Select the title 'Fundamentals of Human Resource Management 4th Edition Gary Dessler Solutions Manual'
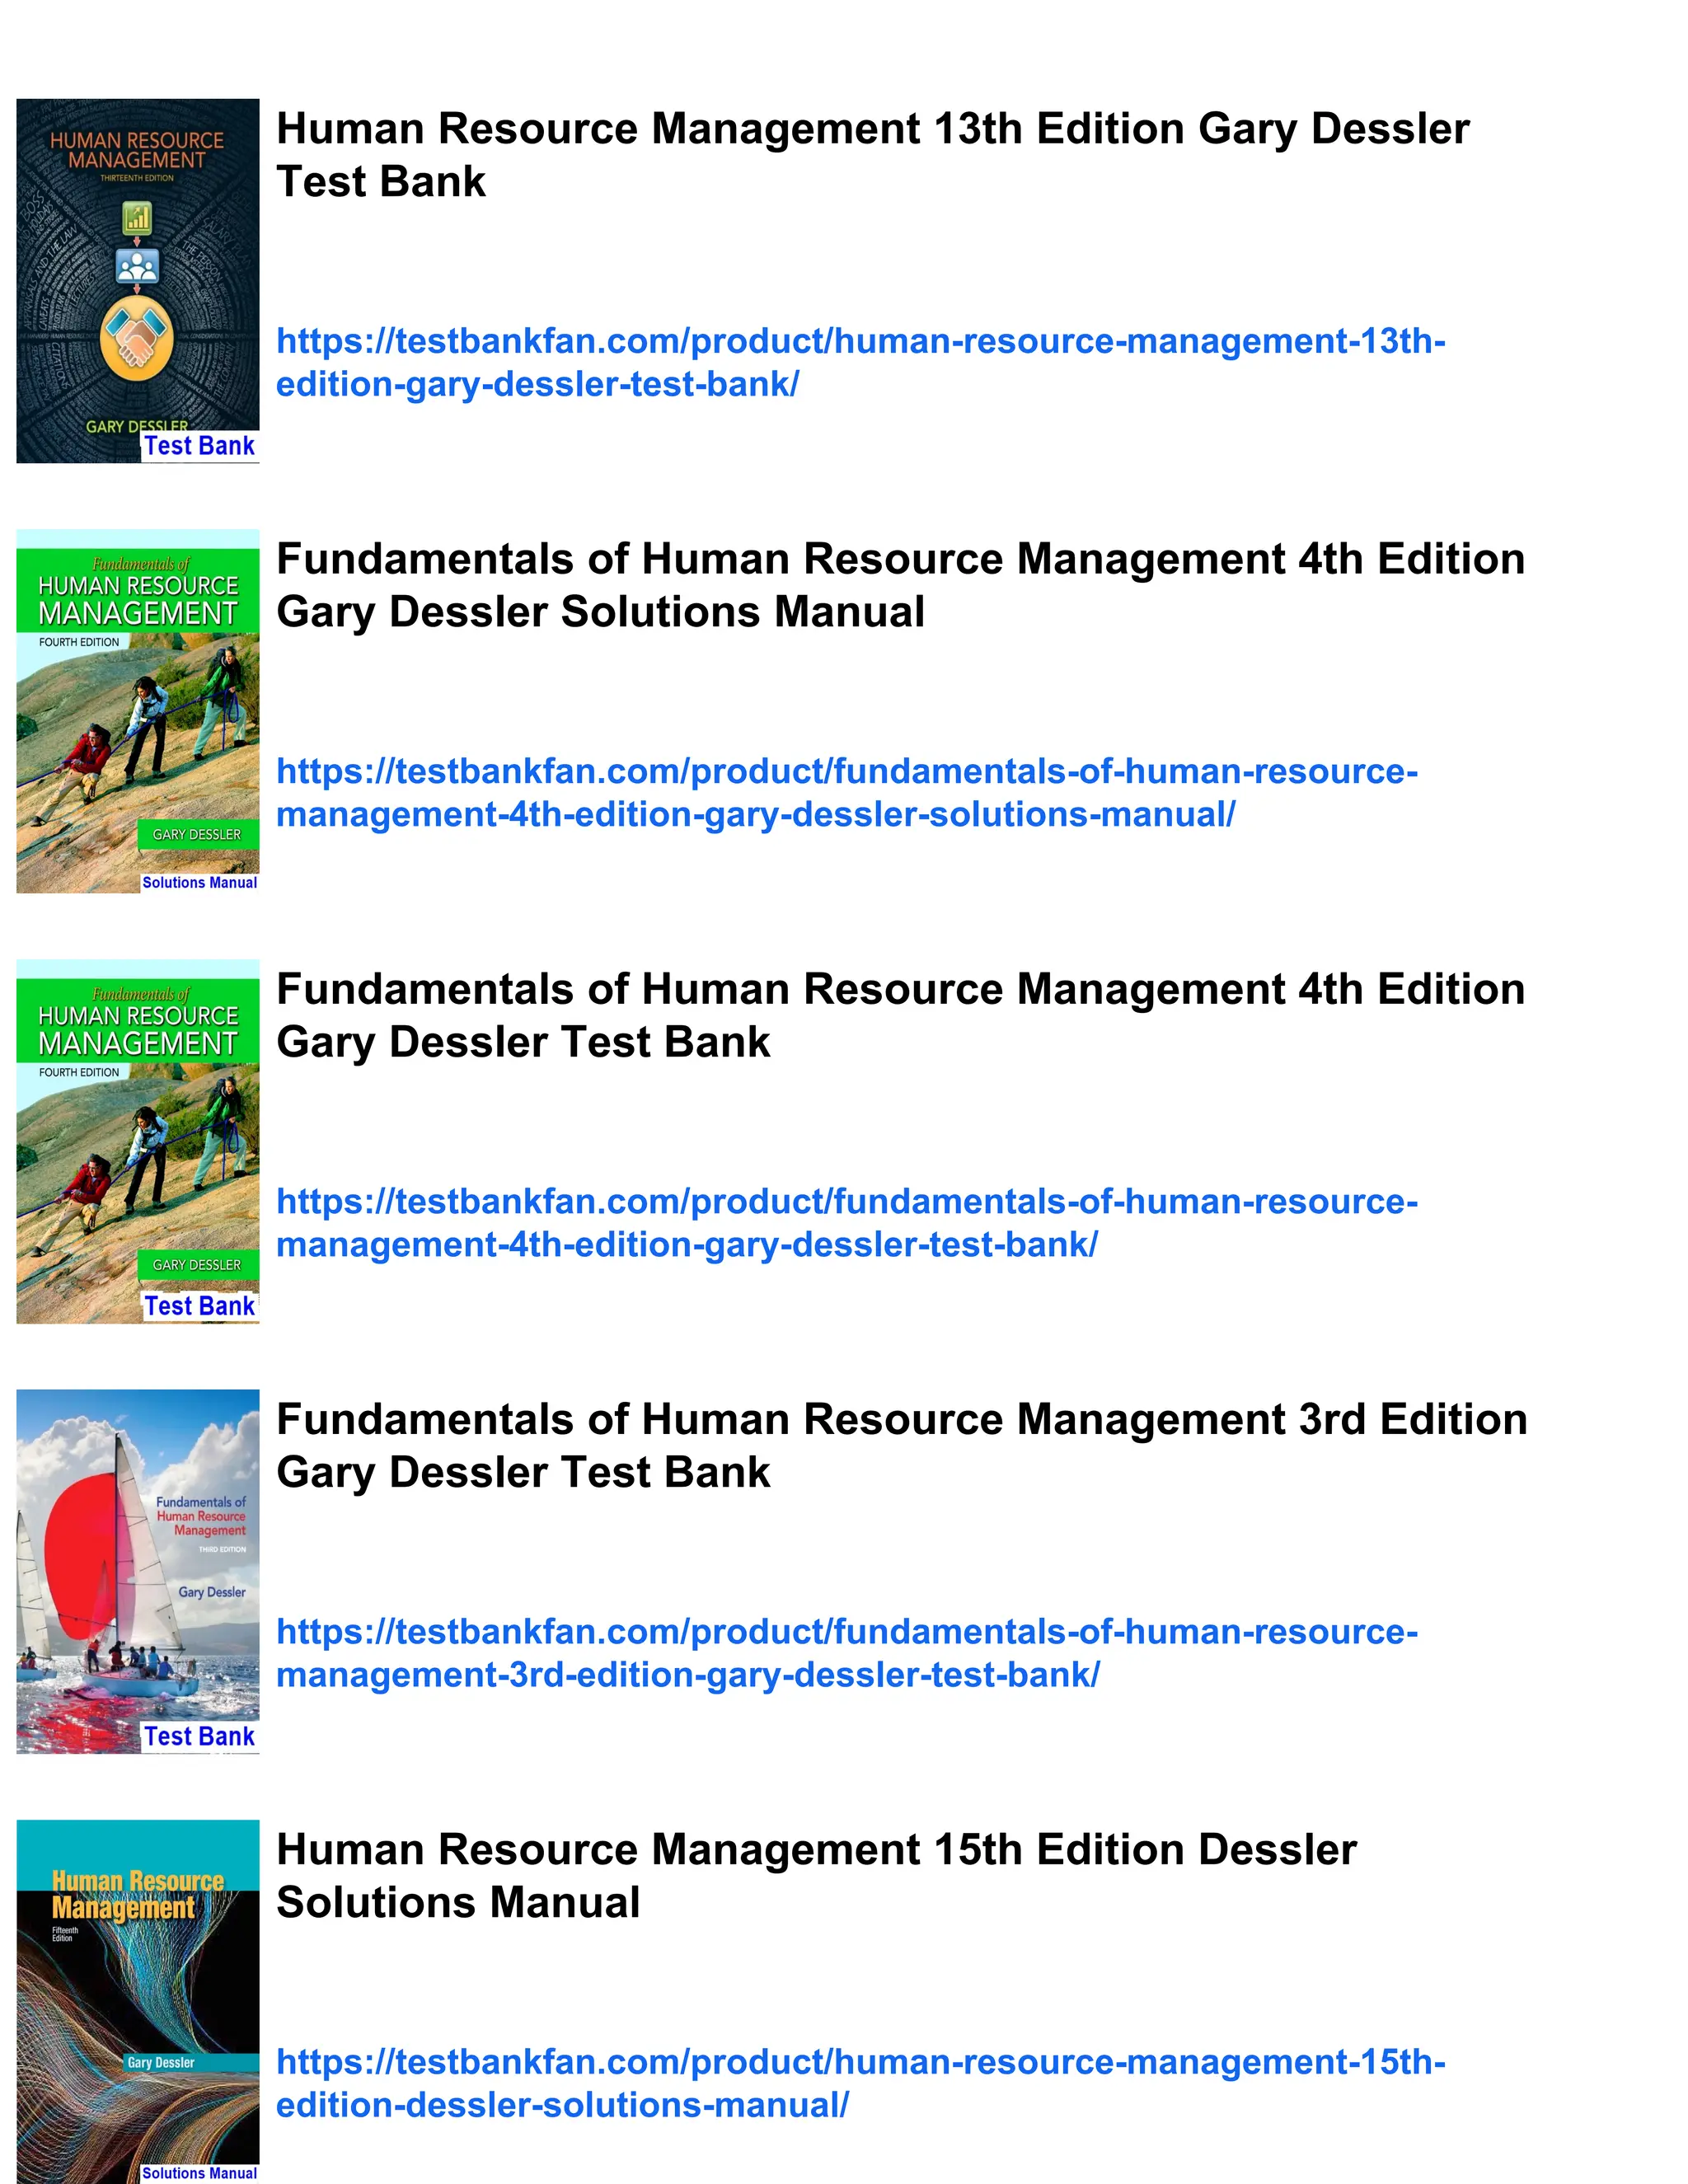 tap(900, 585)
